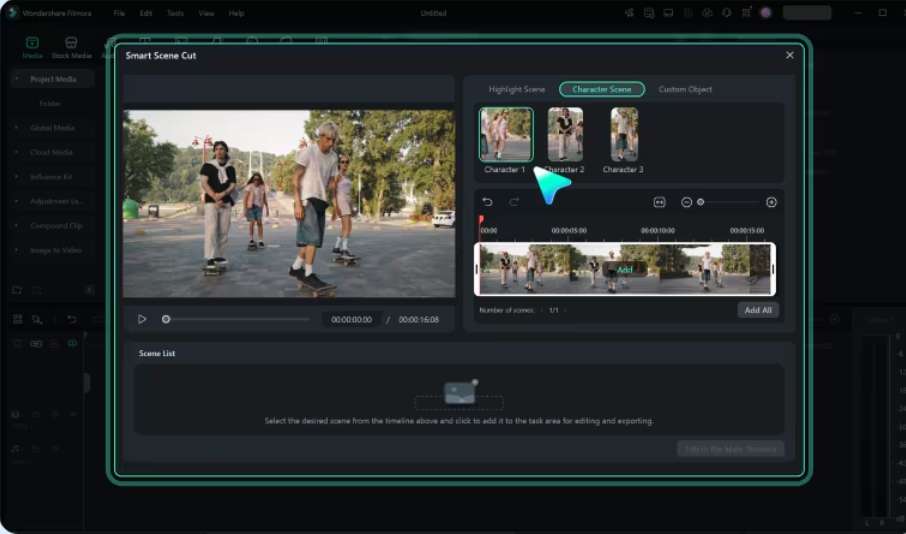Click the skateboarders video preview
The height and width of the screenshot is (534, 906).
click(289, 203)
